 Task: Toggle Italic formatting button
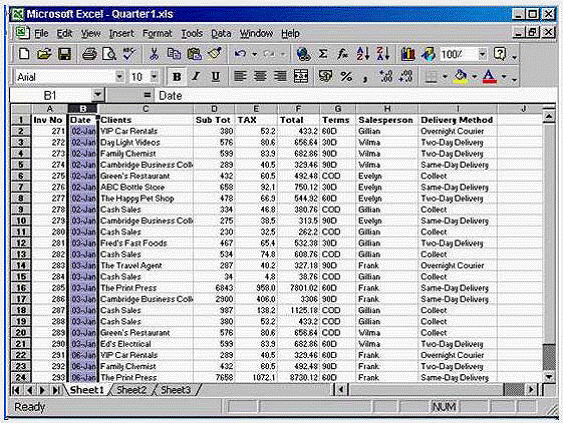pyautogui.click(x=196, y=76)
